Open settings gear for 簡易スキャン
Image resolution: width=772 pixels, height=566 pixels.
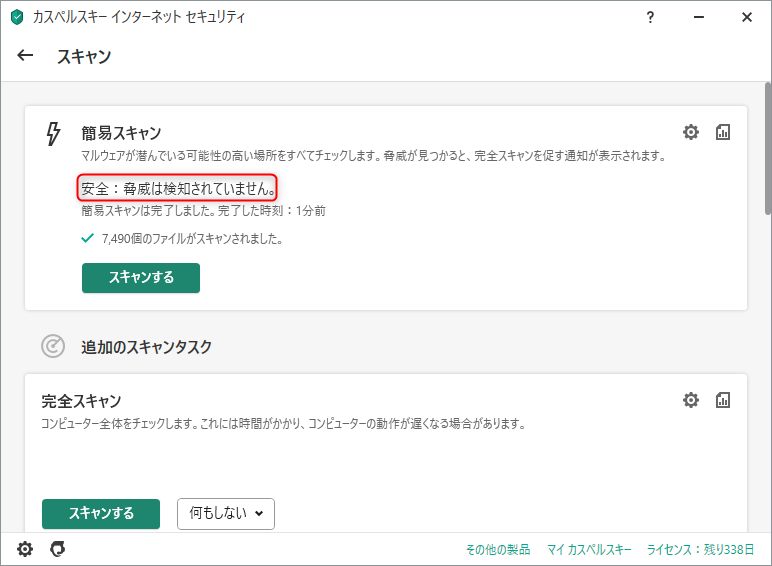691,132
